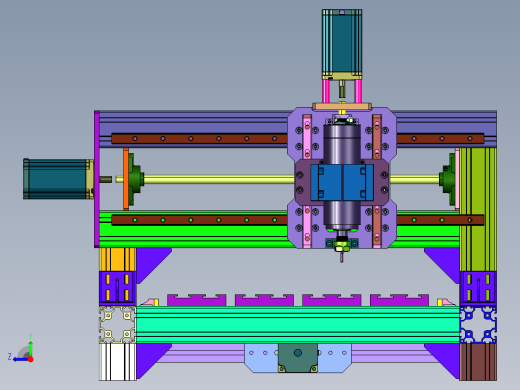Select the brown extrusion leg at bottom right
Image resolution: width=520 pixels, height=390 pixels.
tap(478, 362)
